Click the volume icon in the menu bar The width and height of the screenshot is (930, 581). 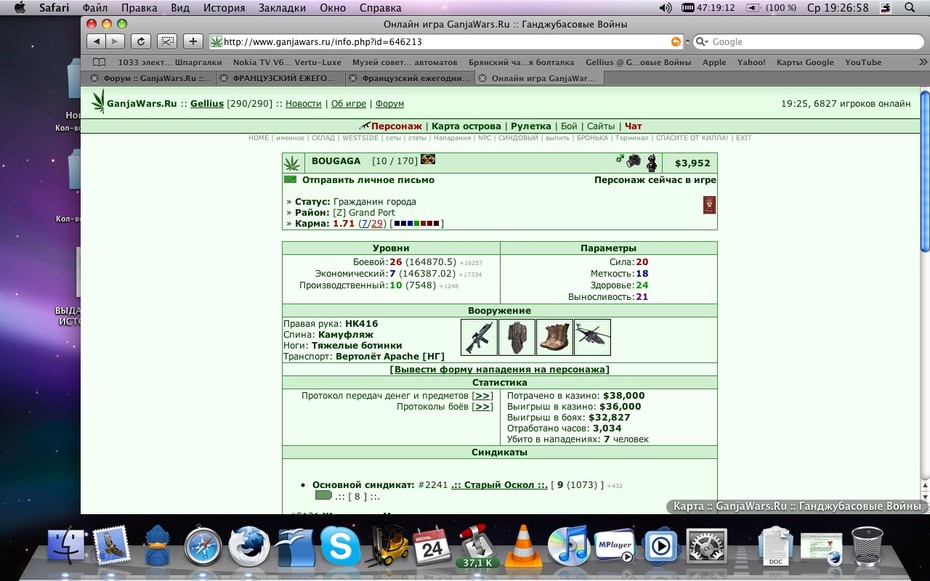[x=665, y=8]
